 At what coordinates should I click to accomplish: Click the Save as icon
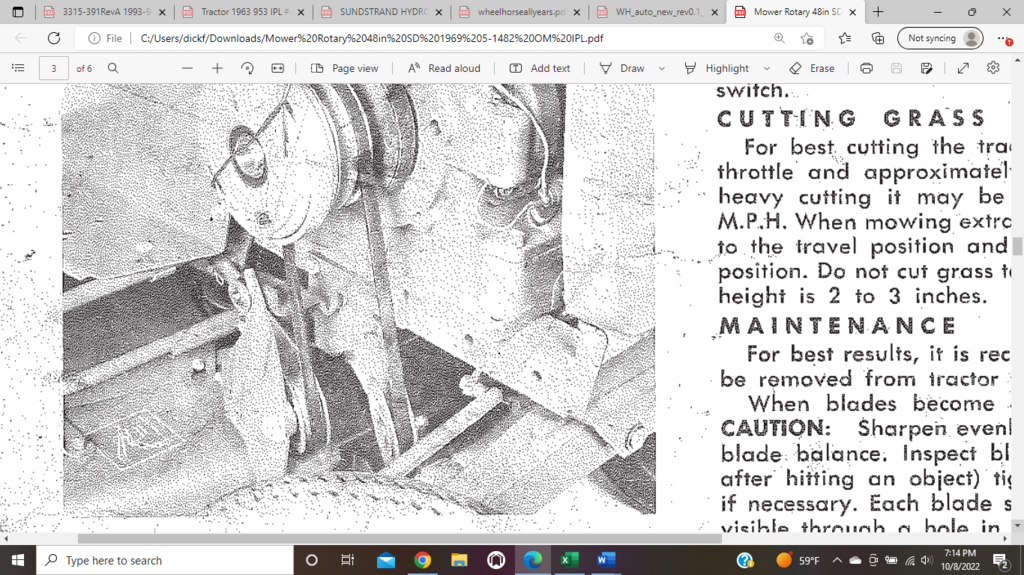[x=927, y=68]
